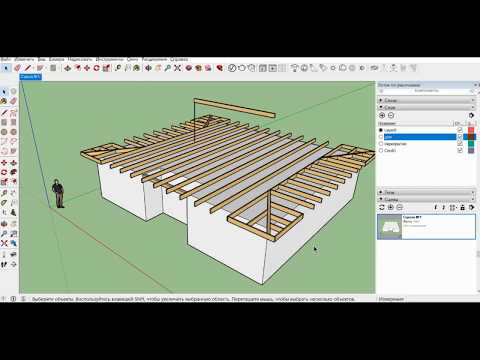Image resolution: width=480 pixels, height=360 pixels.
Task: Select the Rectangle tool in left toolbar
Action: 4,122
